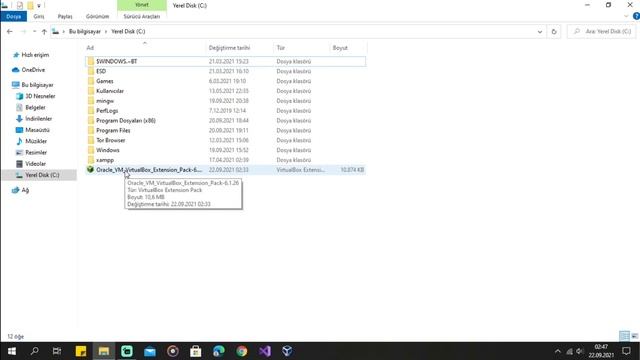
Task: Select Program Files folder name
Action: [113, 131]
